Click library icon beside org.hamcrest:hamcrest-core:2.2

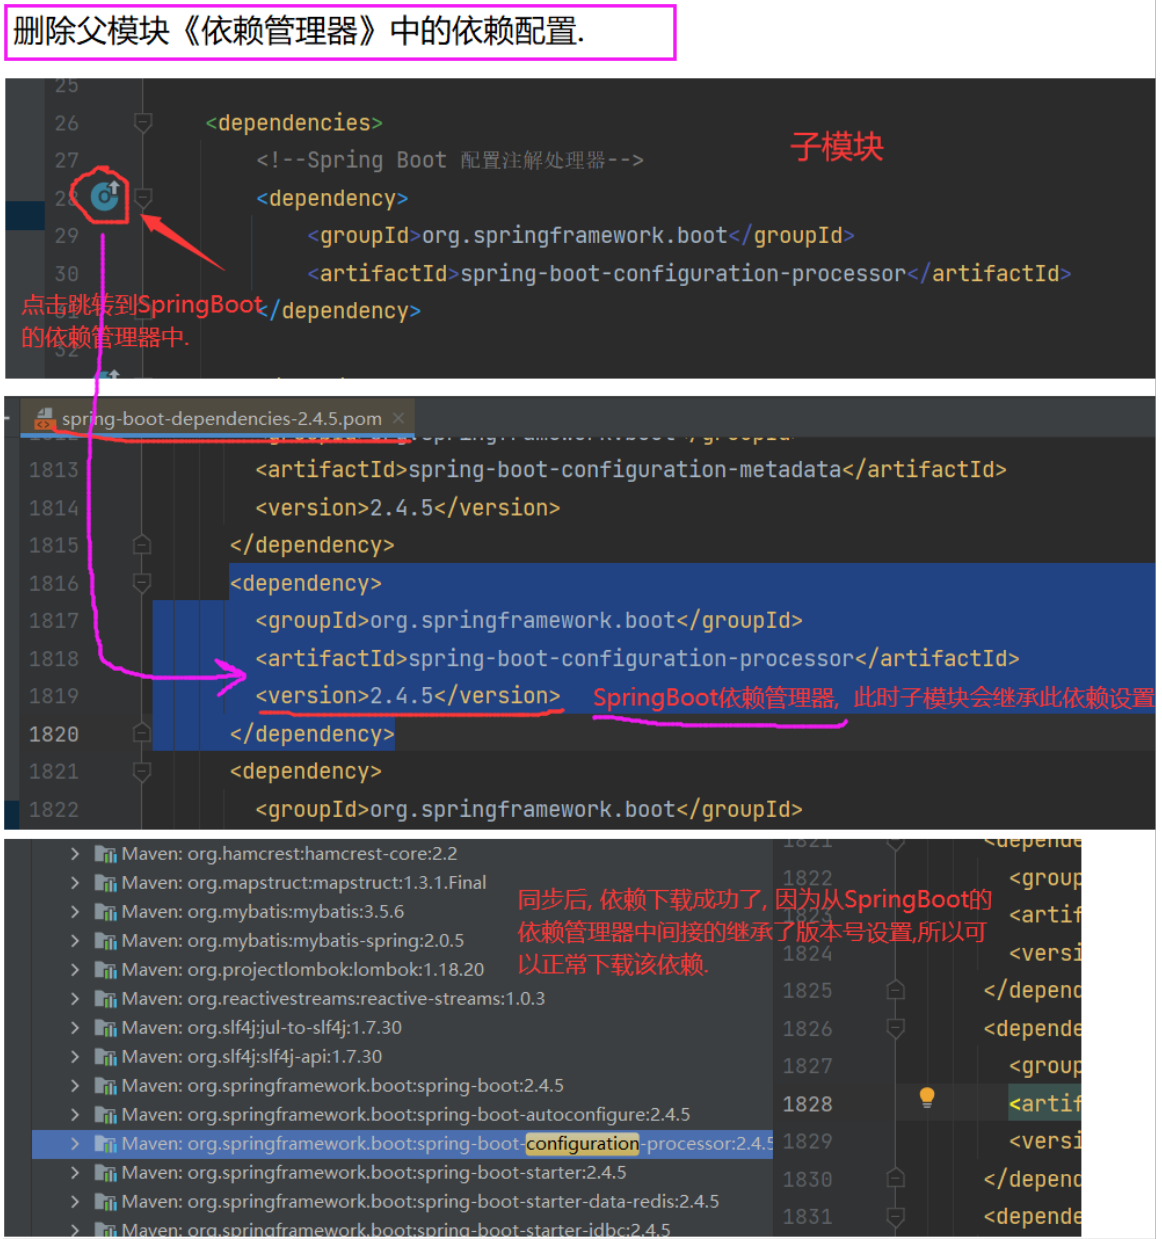(x=105, y=854)
